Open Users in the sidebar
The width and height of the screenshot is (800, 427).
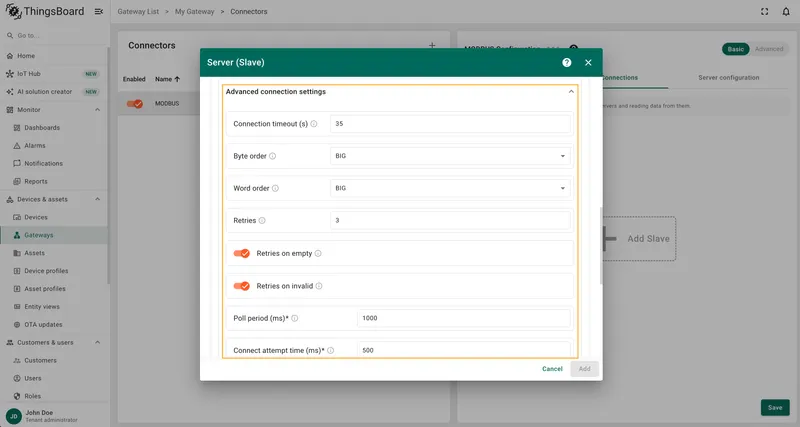point(54,378)
